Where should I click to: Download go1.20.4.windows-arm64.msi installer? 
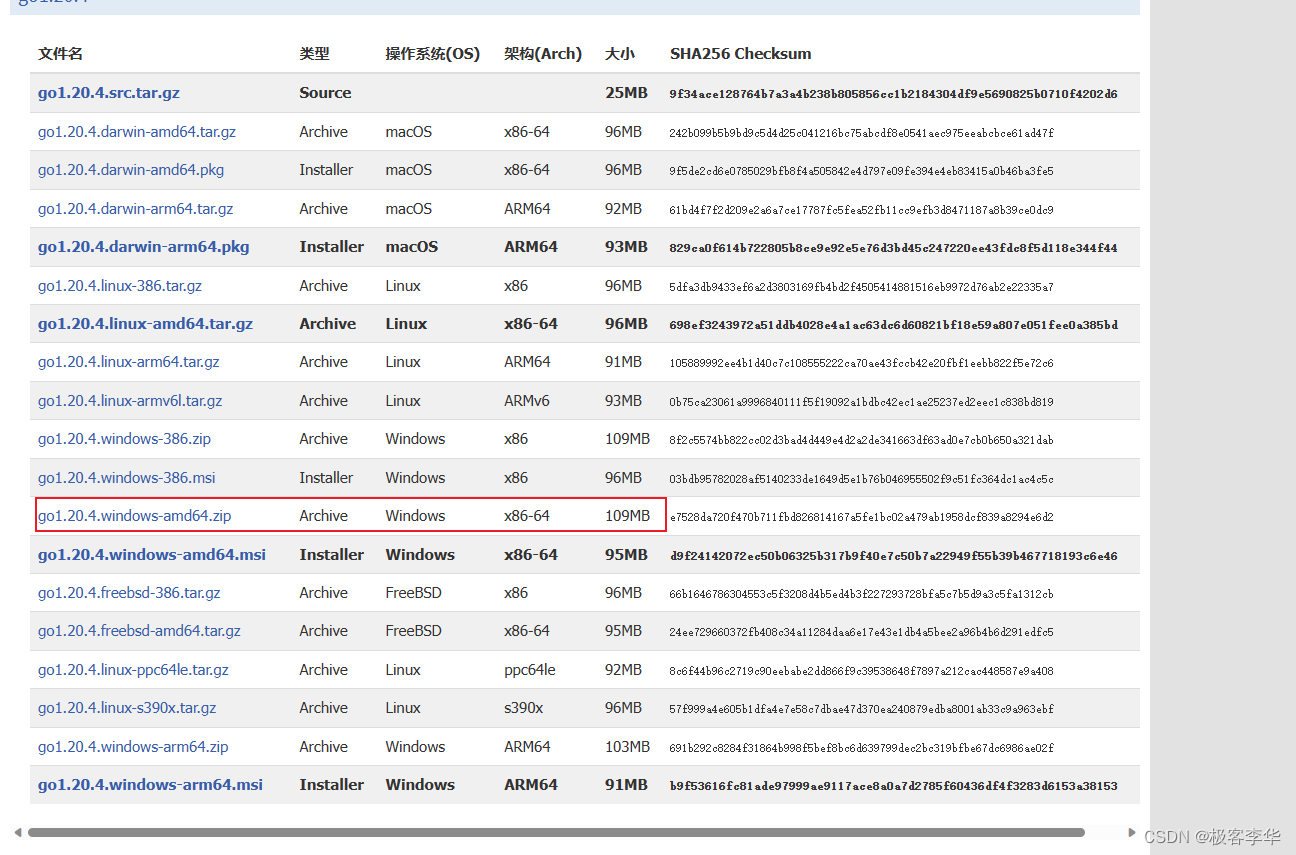[x=151, y=785]
